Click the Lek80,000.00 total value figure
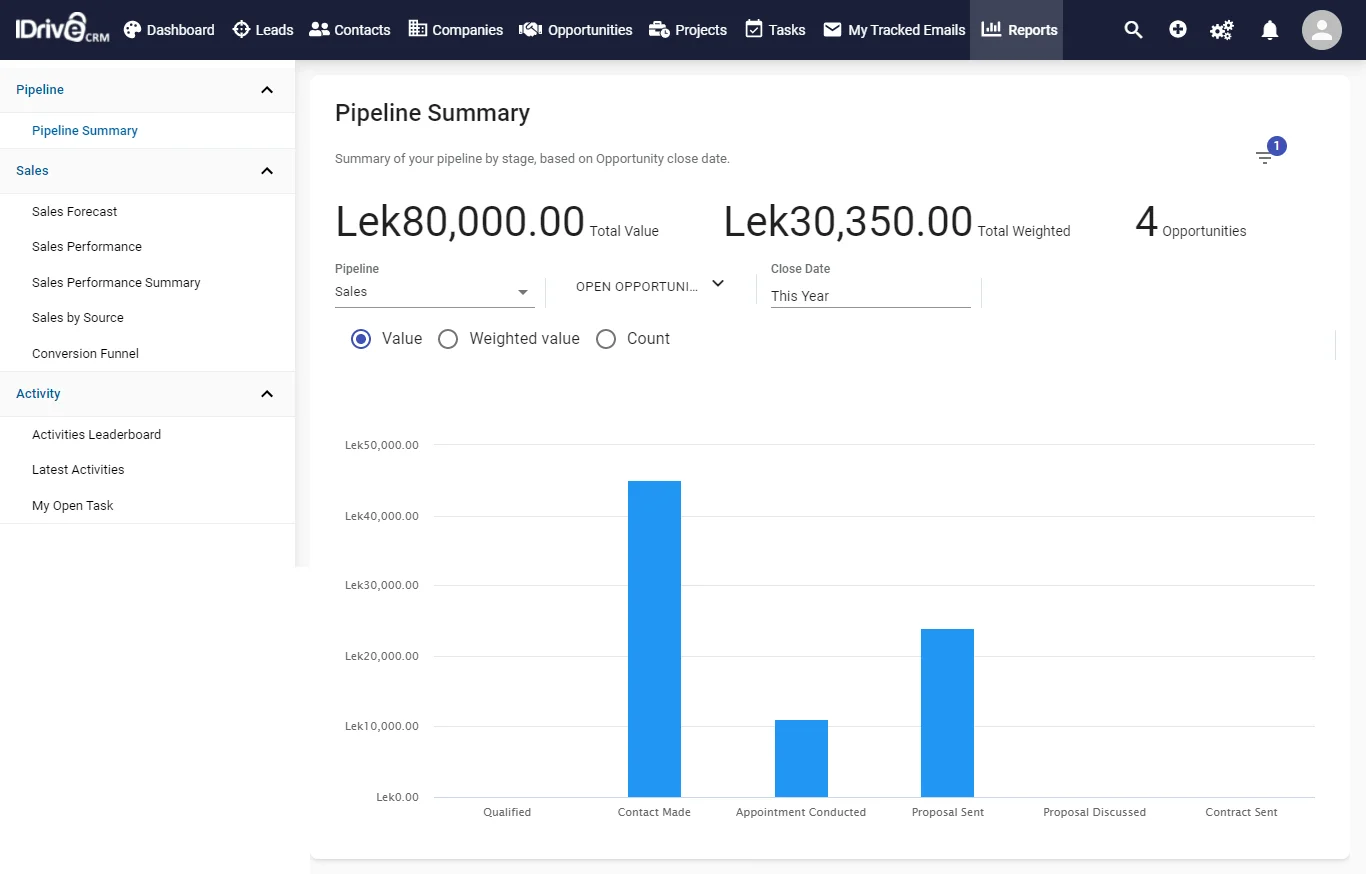This screenshot has width=1366, height=874. click(460, 222)
